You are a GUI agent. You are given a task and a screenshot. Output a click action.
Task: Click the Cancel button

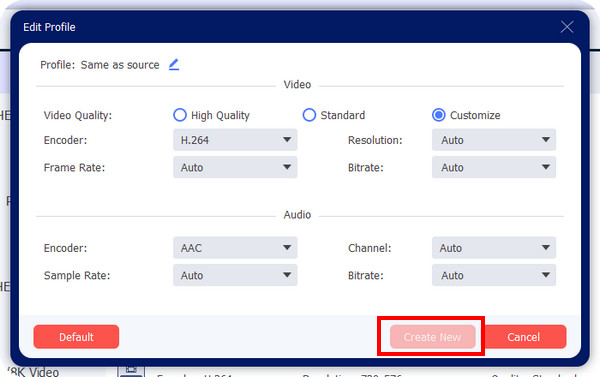523,337
